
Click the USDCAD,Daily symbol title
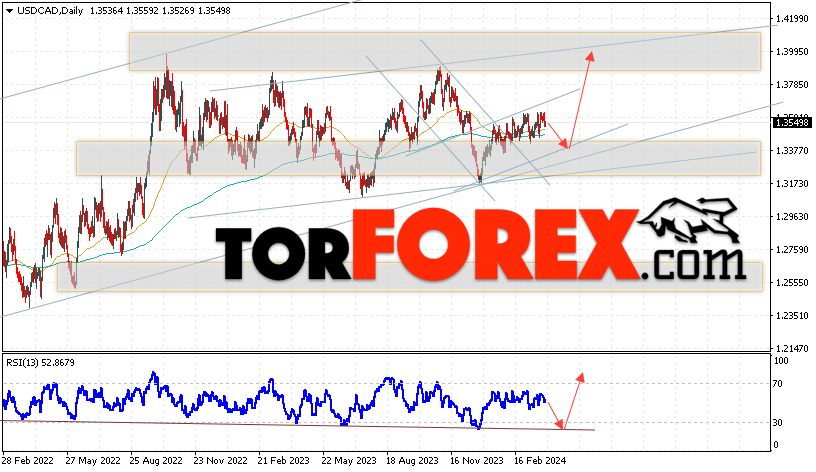50,10
